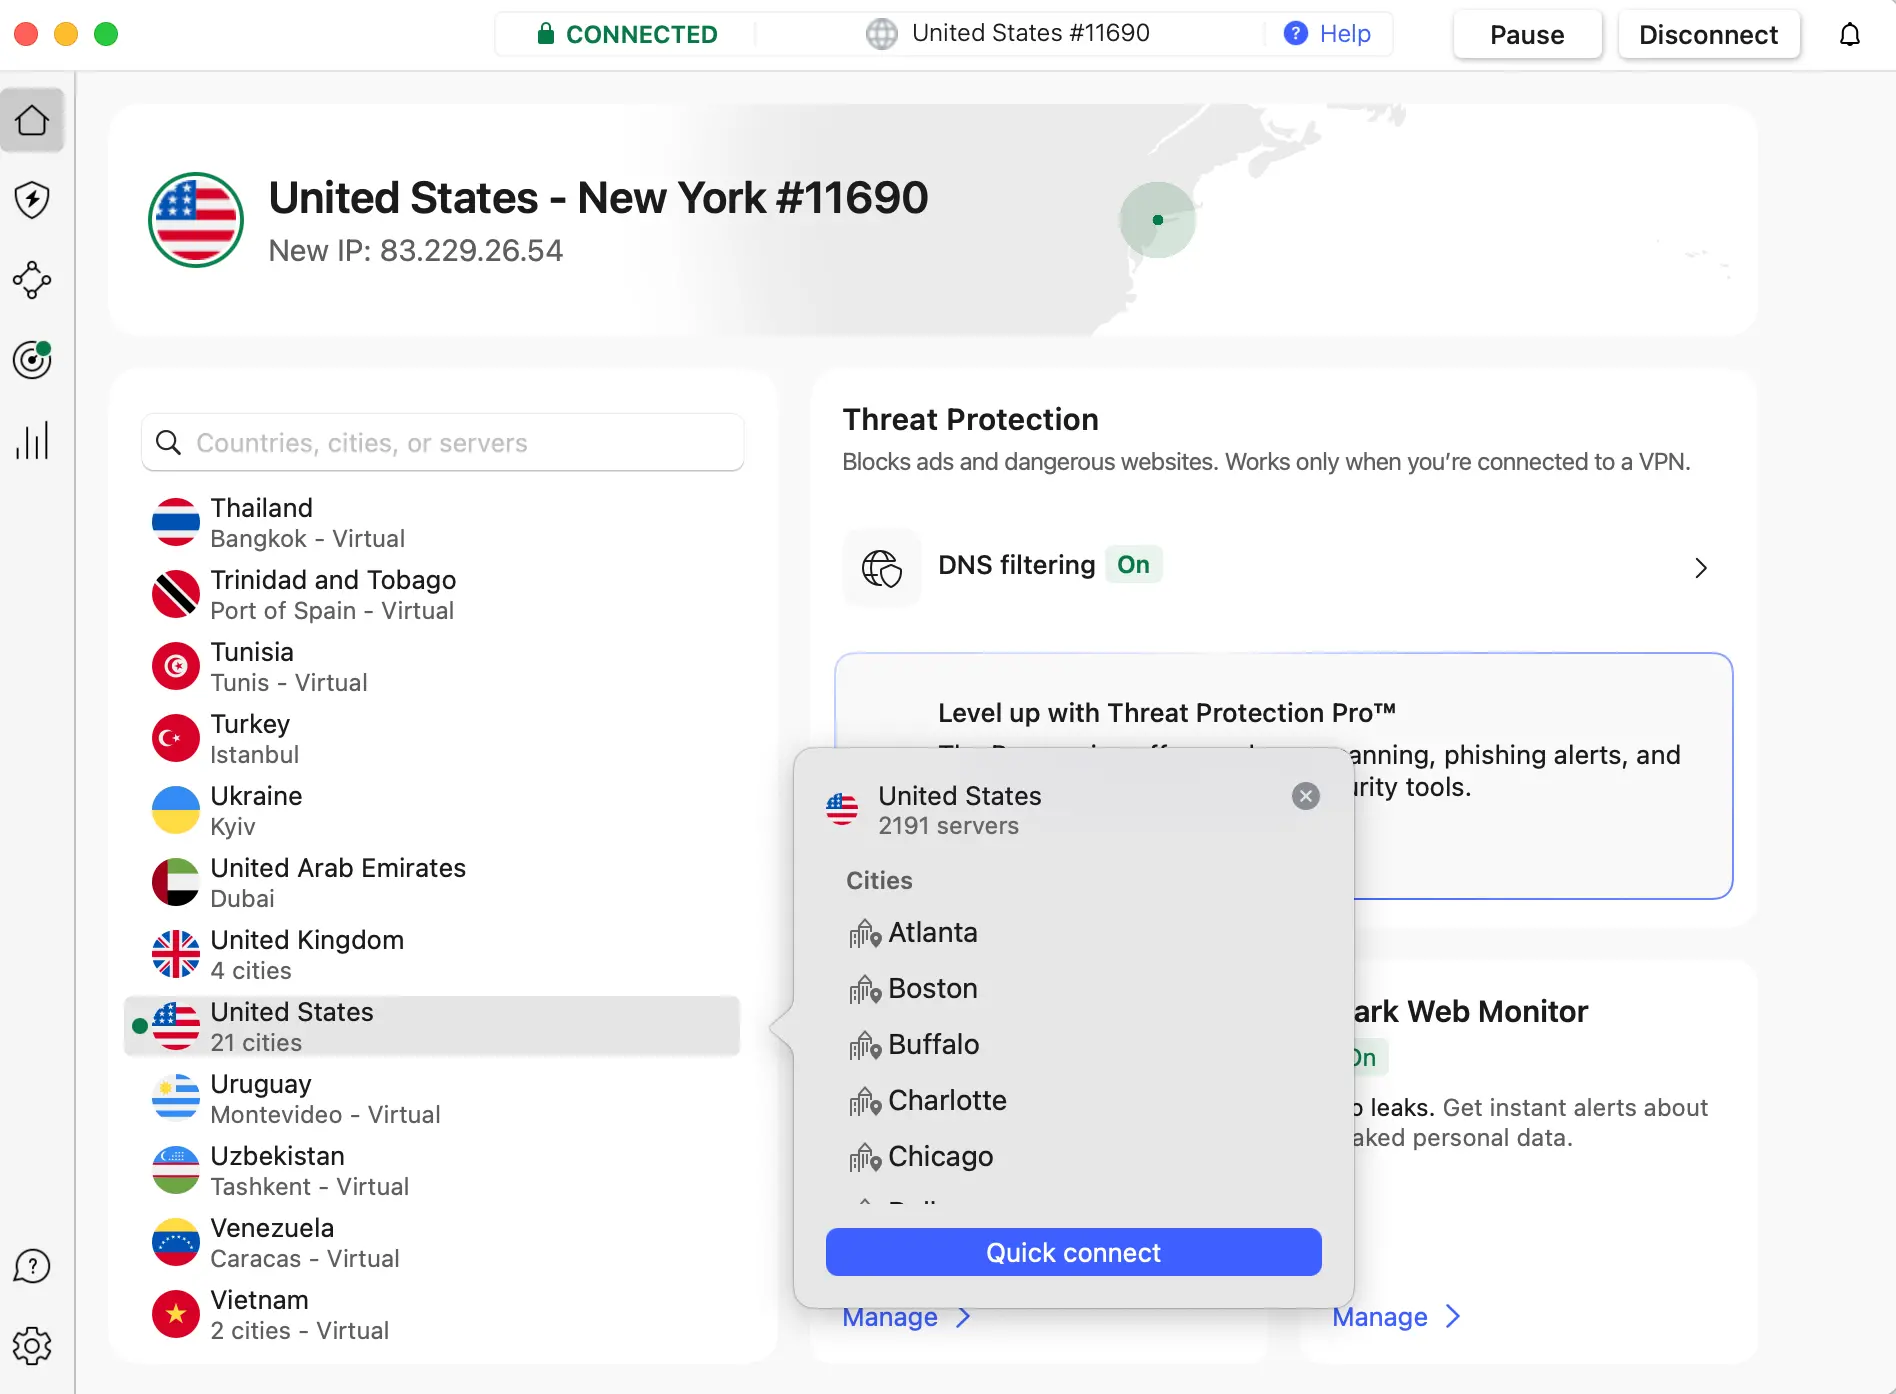
Task: Open Threat Protection shield icon in sidebar
Action: click(32, 200)
